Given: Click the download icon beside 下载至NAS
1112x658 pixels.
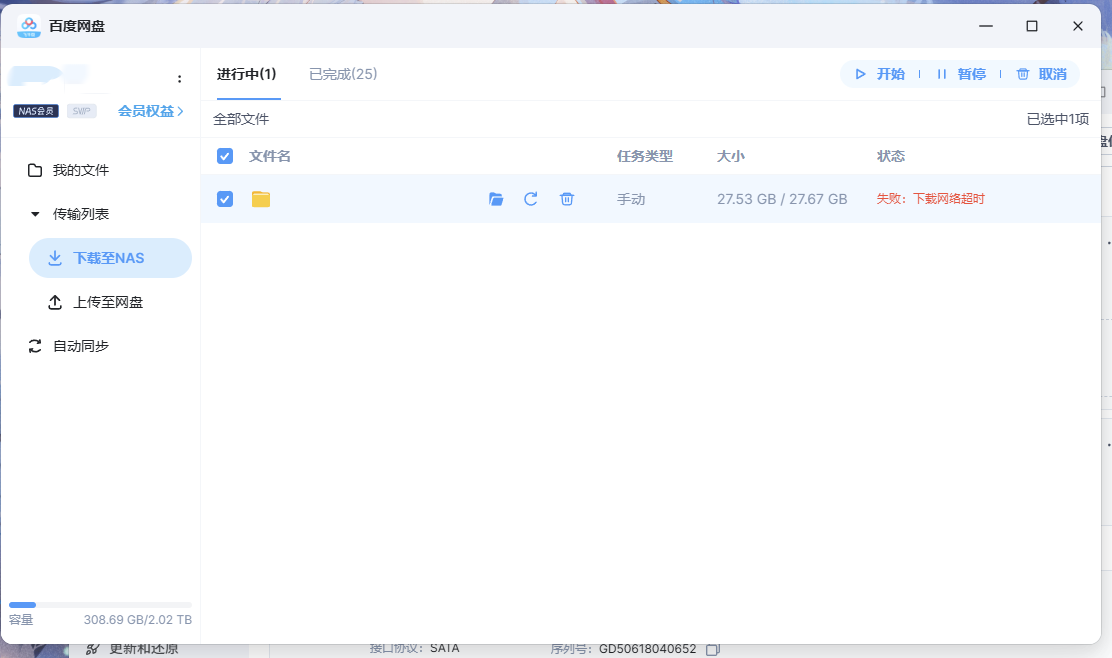Looking at the screenshot, I should 55,258.
